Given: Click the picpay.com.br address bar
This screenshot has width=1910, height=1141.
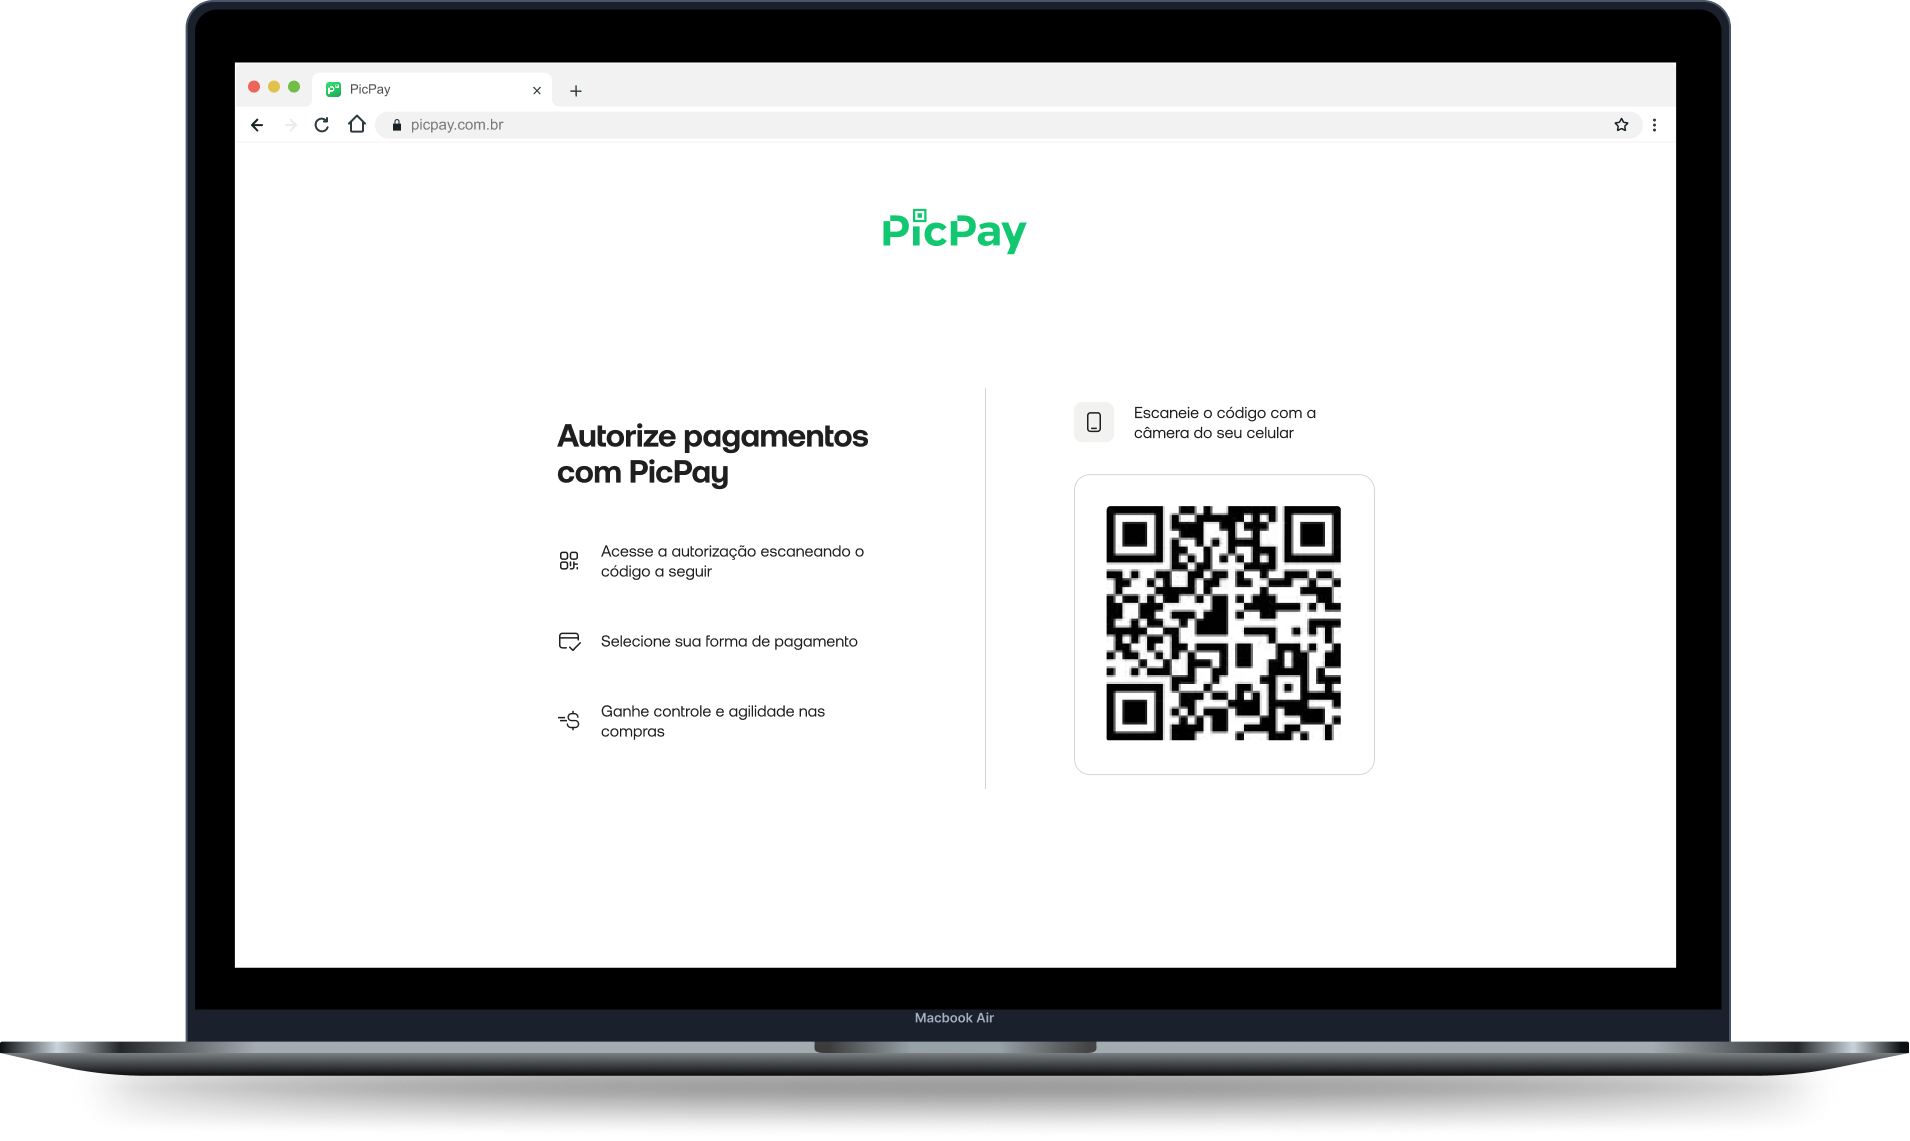Looking at the screenshot, I should point(455,124).
